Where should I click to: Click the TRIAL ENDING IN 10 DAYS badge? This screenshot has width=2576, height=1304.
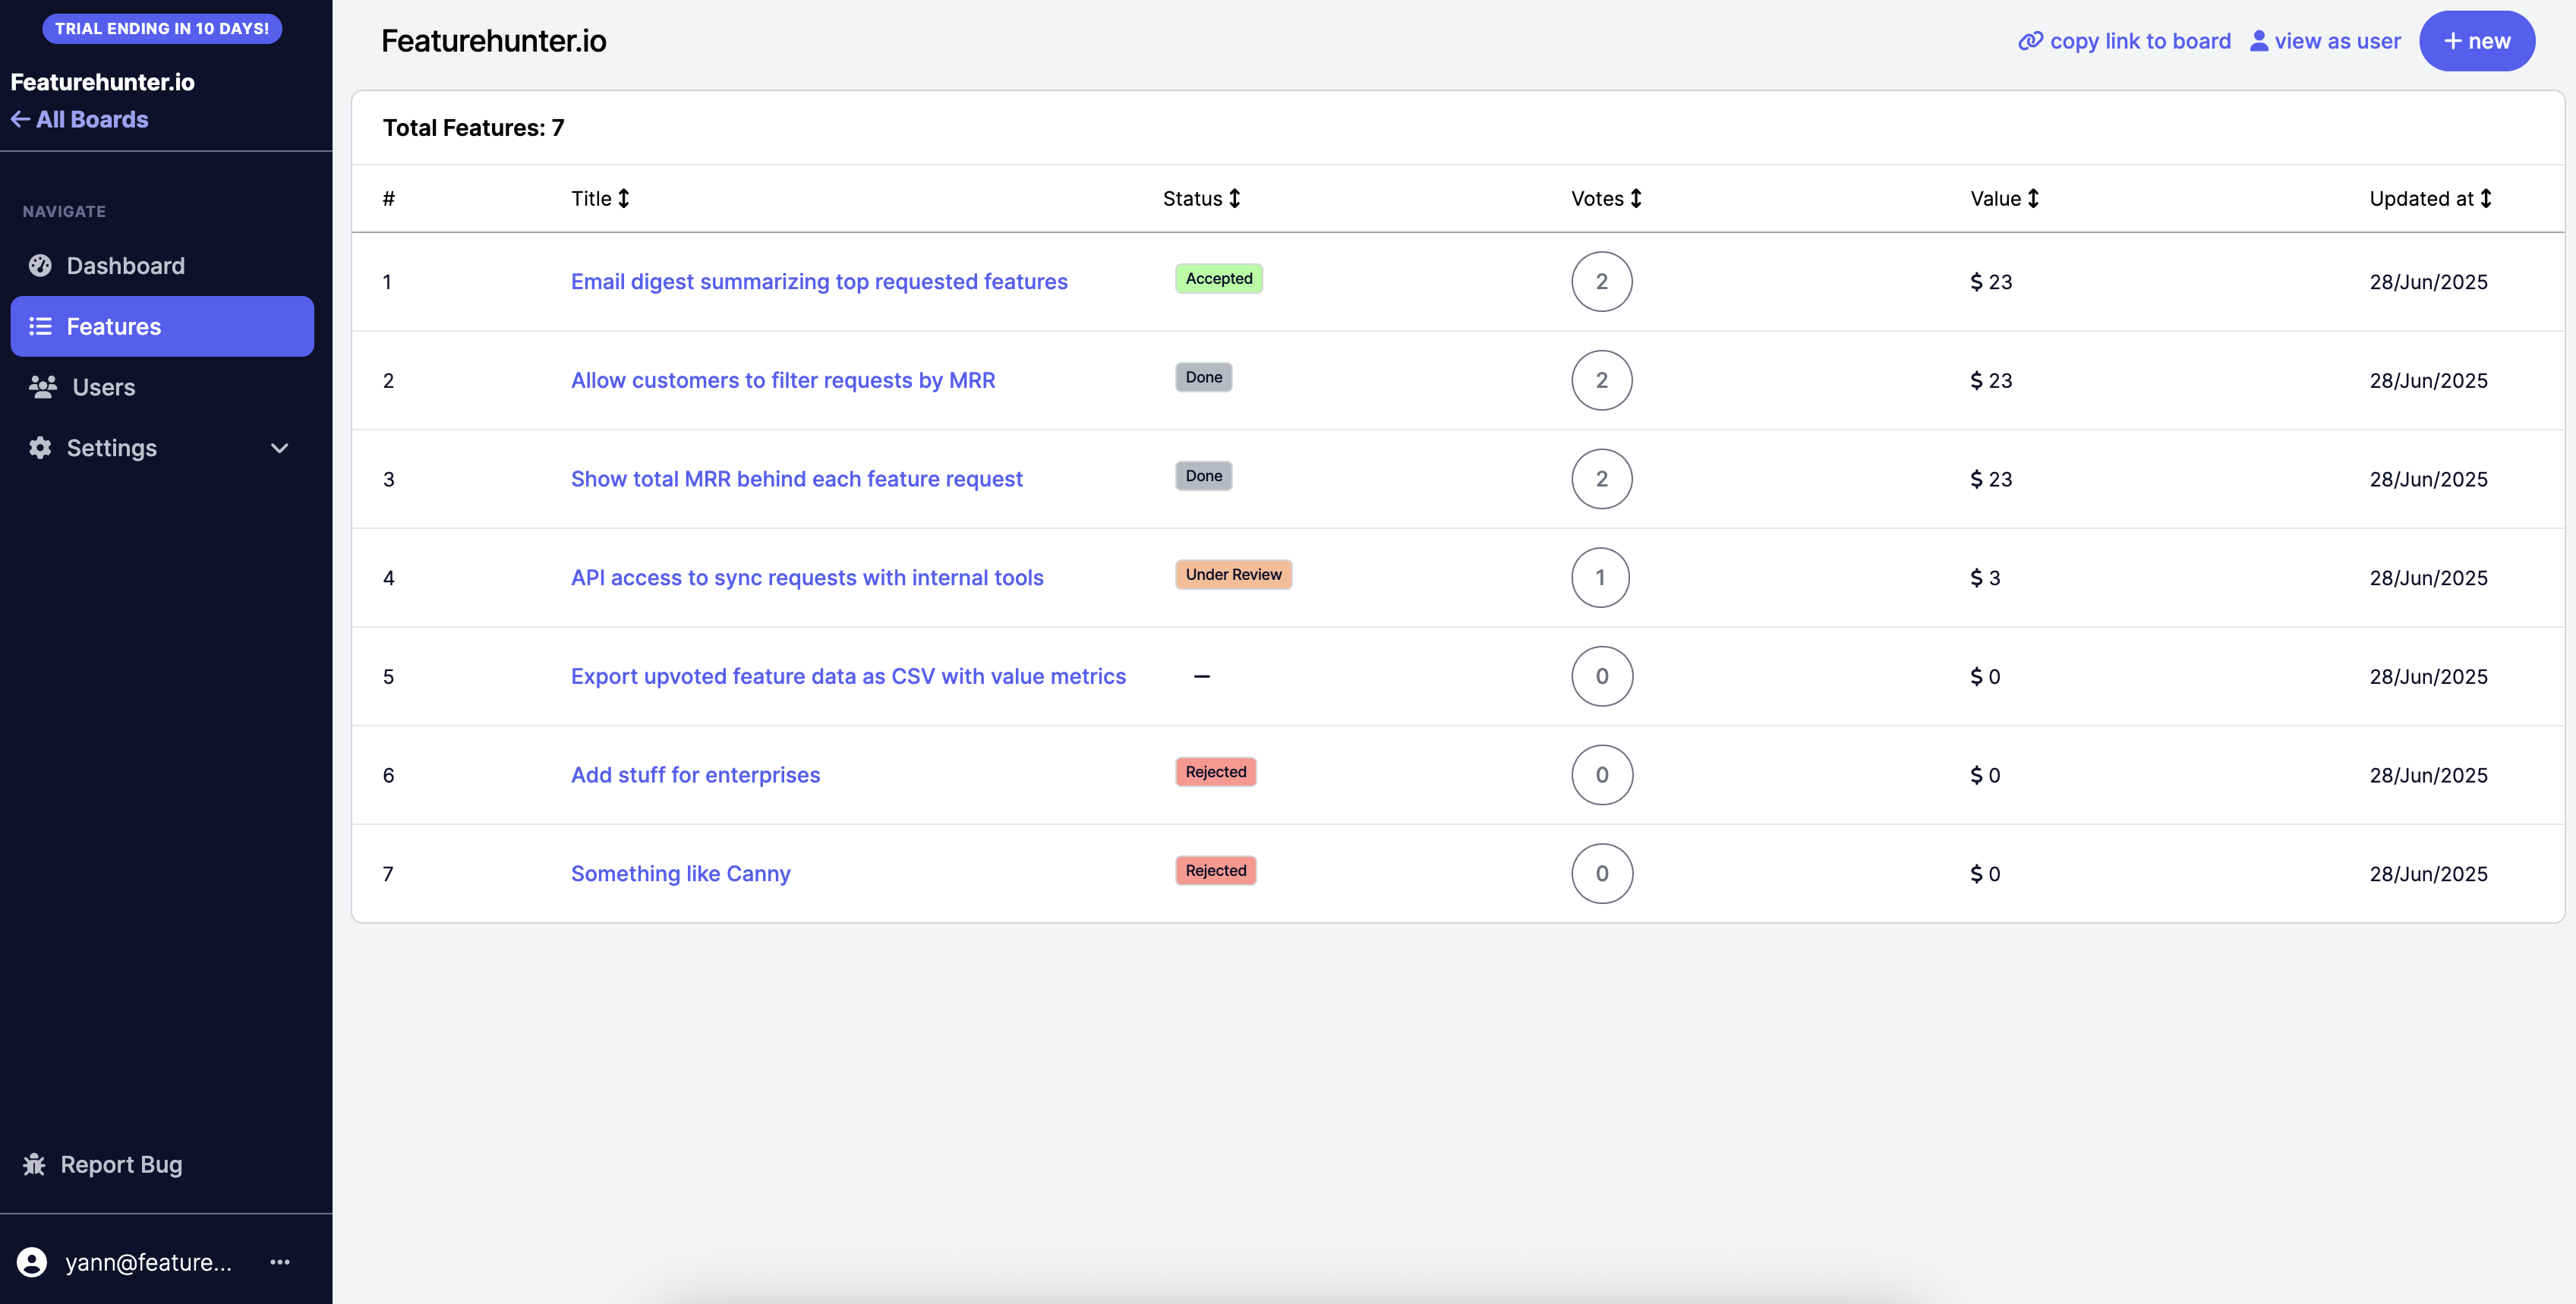[x=161, y=28]
